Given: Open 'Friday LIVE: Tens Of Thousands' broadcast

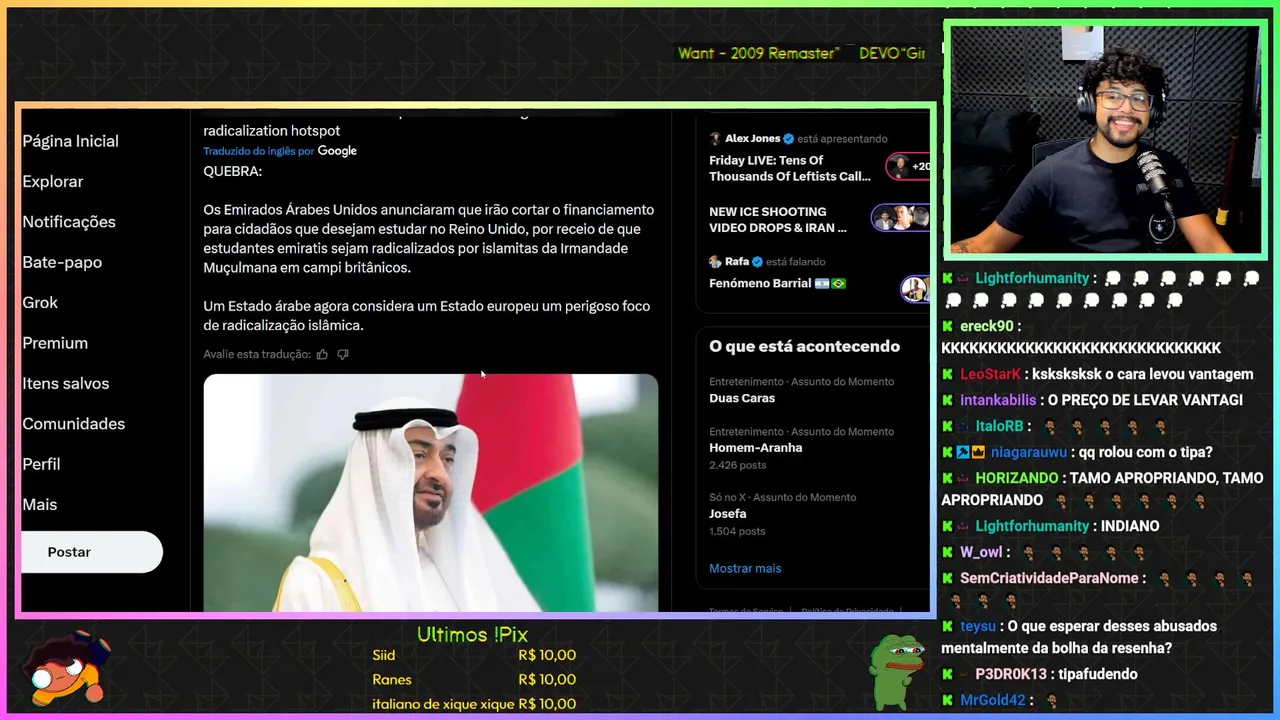Looking at the screenshot, I should pos(790,168).
